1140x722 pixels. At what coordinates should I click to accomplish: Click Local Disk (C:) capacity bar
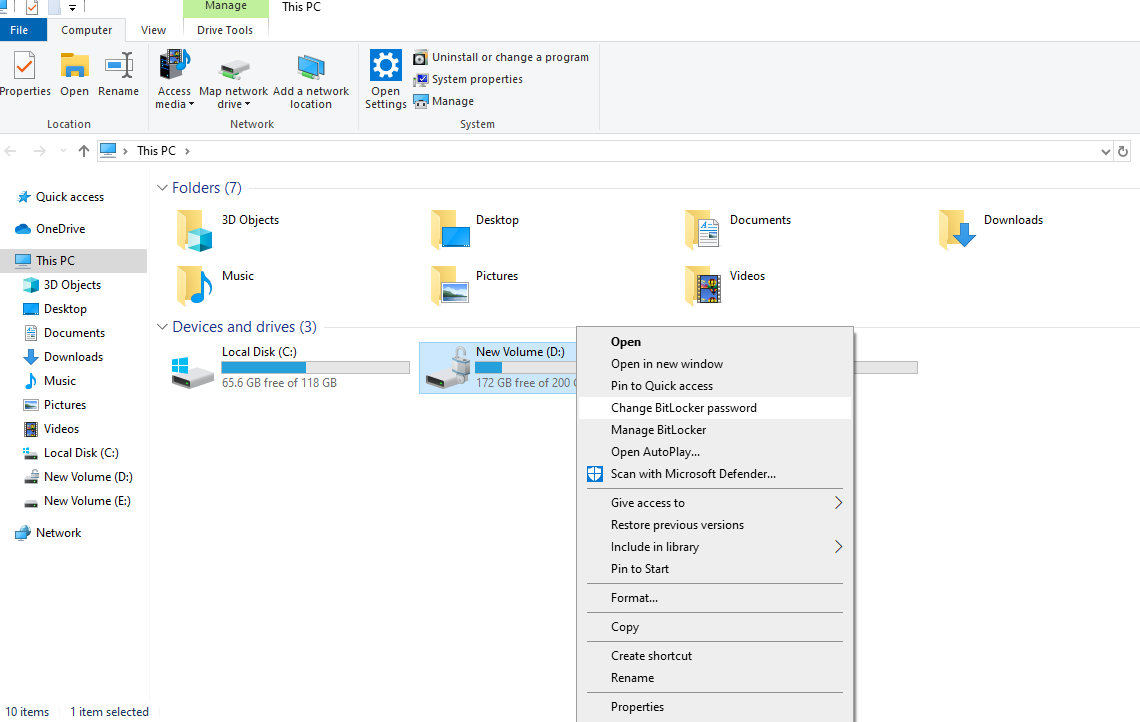316,368
